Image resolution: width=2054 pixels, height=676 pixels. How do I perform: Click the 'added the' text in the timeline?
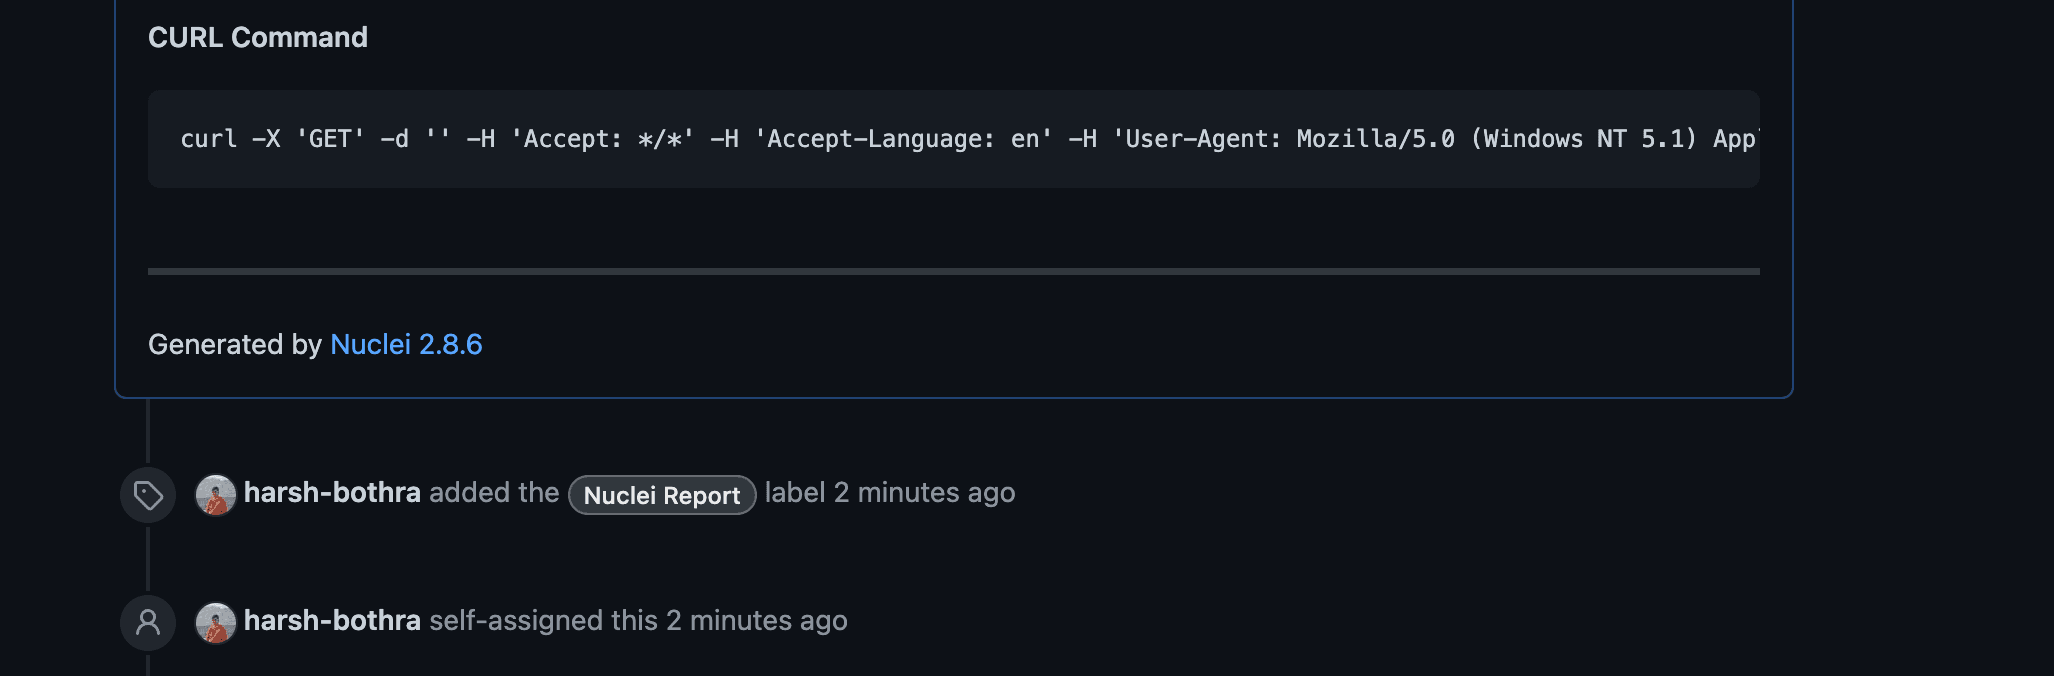[x=494, y=493]
